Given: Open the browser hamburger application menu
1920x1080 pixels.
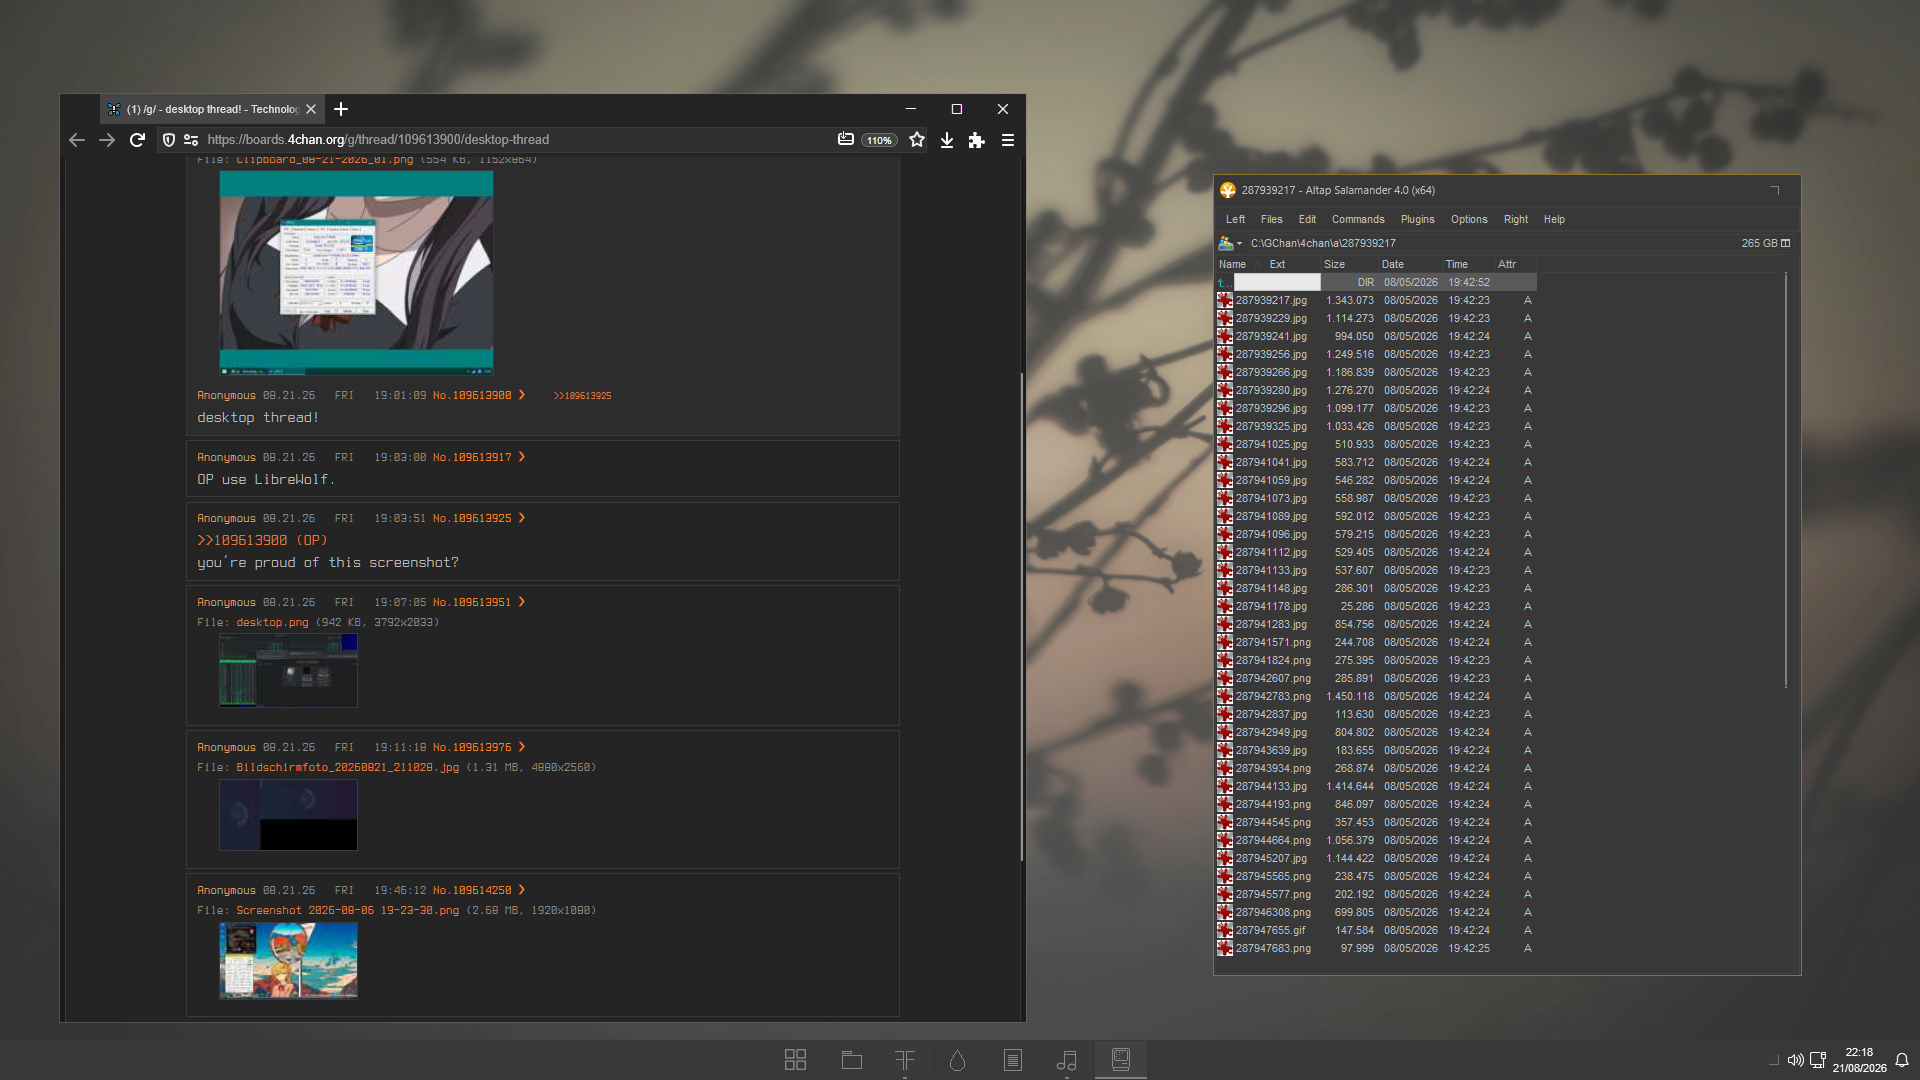Looking at the screenshot, I should pyautogui.click(x=1008, y=140).
